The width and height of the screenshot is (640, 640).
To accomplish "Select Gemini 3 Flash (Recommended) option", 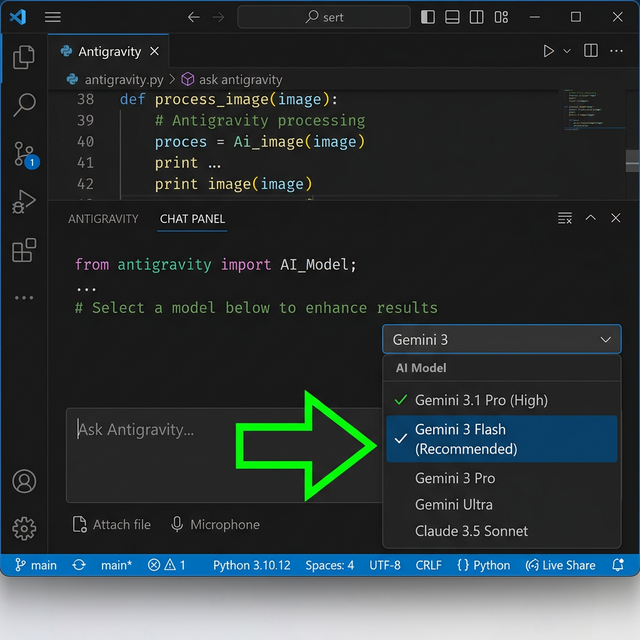I will (500, 439).
